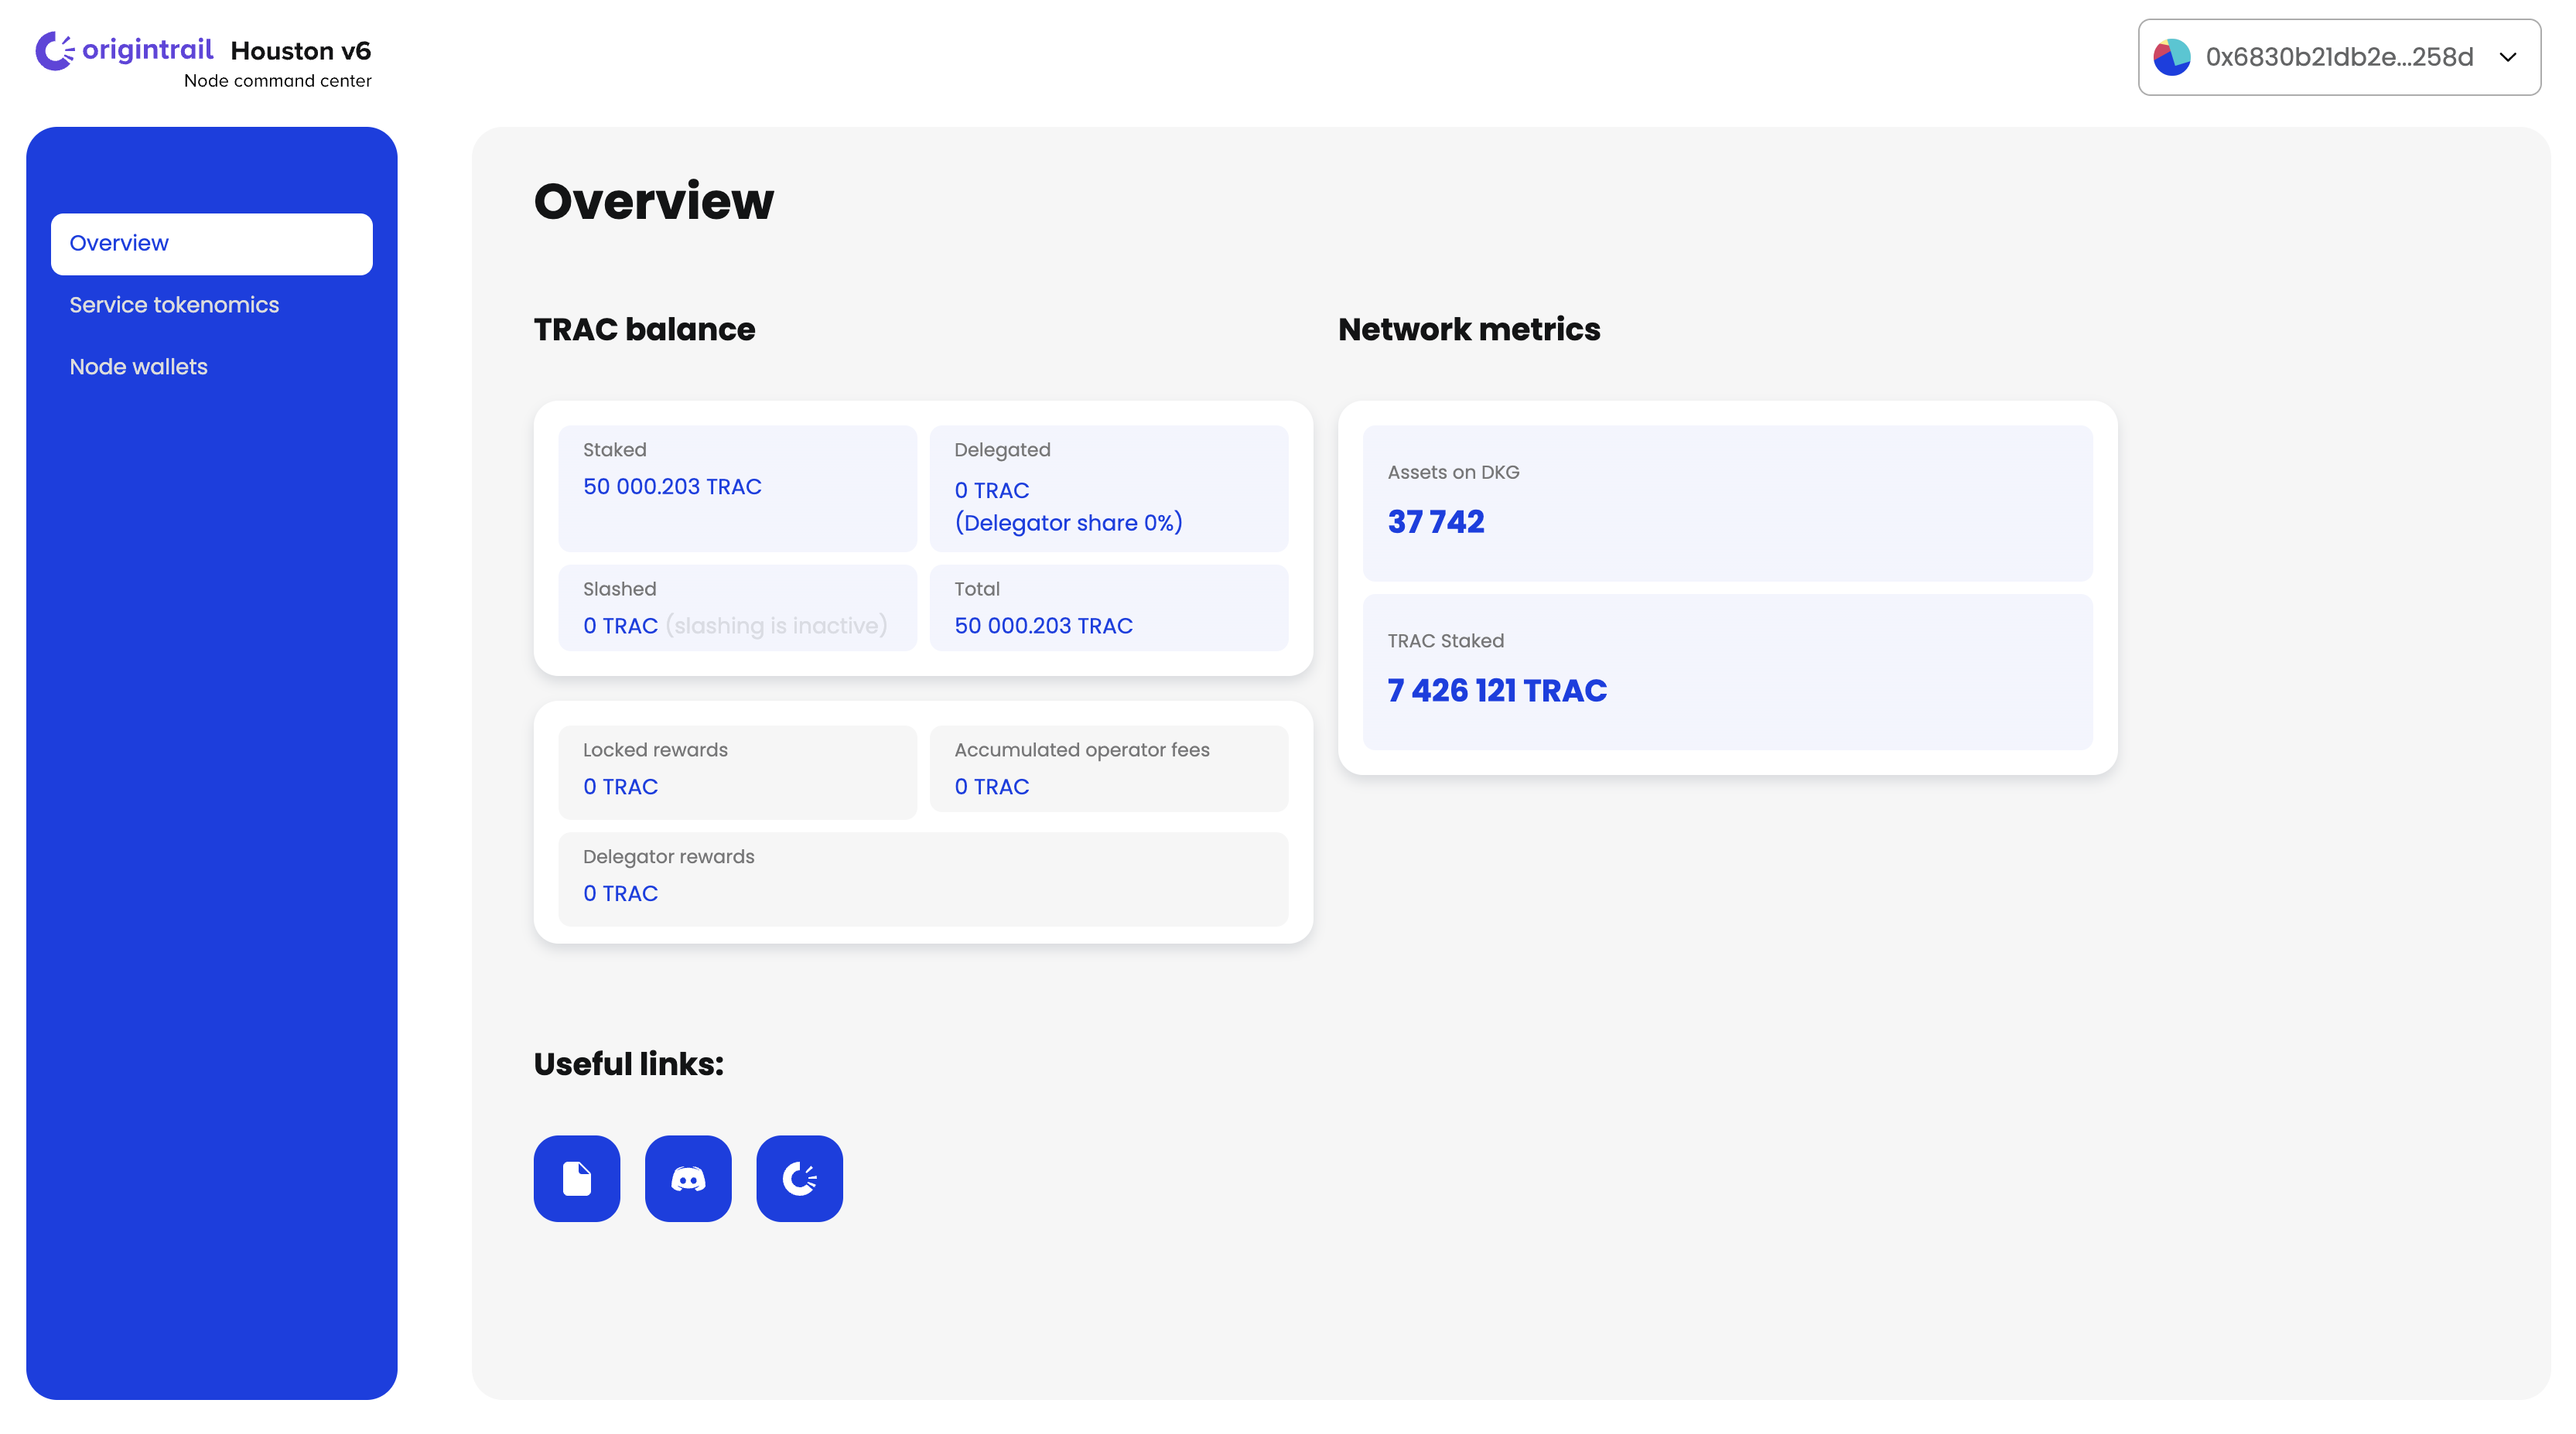Open the Discord community link icon
This screenshot has width=2576, height=1434.
pyautogui.click(x=688, y=1178)
